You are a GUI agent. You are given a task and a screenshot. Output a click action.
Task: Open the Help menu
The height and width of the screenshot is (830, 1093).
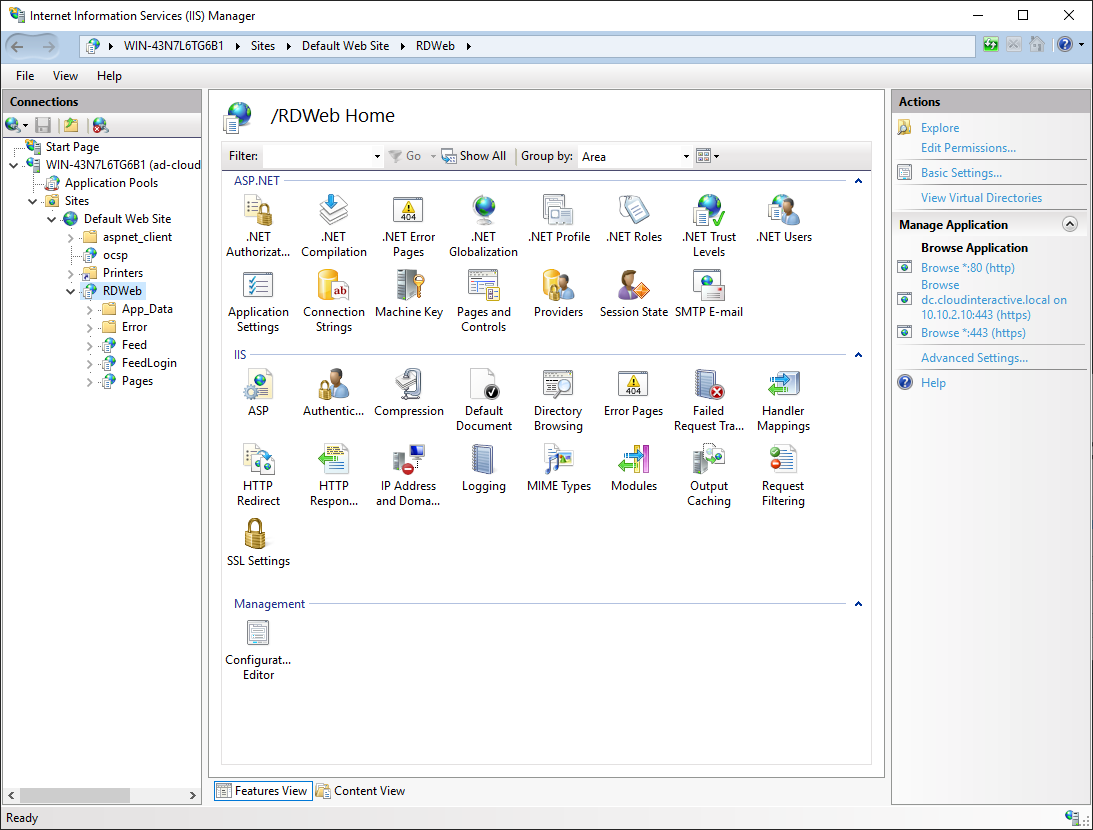(109, 76)
